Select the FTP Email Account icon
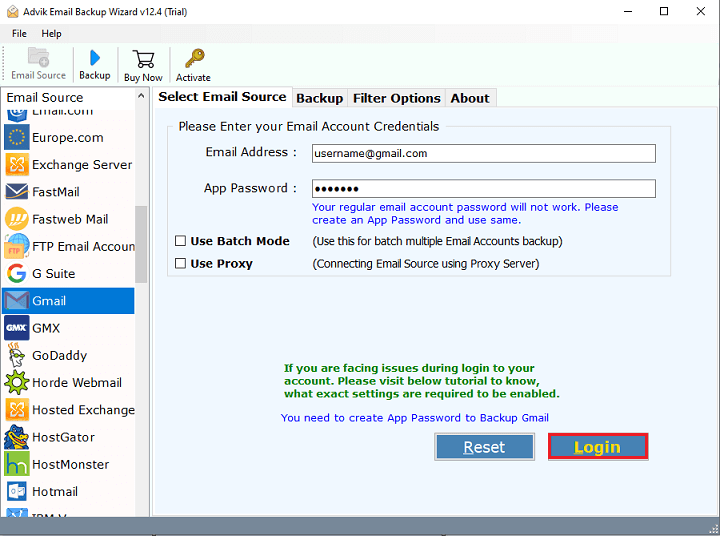 pos(17,246)
